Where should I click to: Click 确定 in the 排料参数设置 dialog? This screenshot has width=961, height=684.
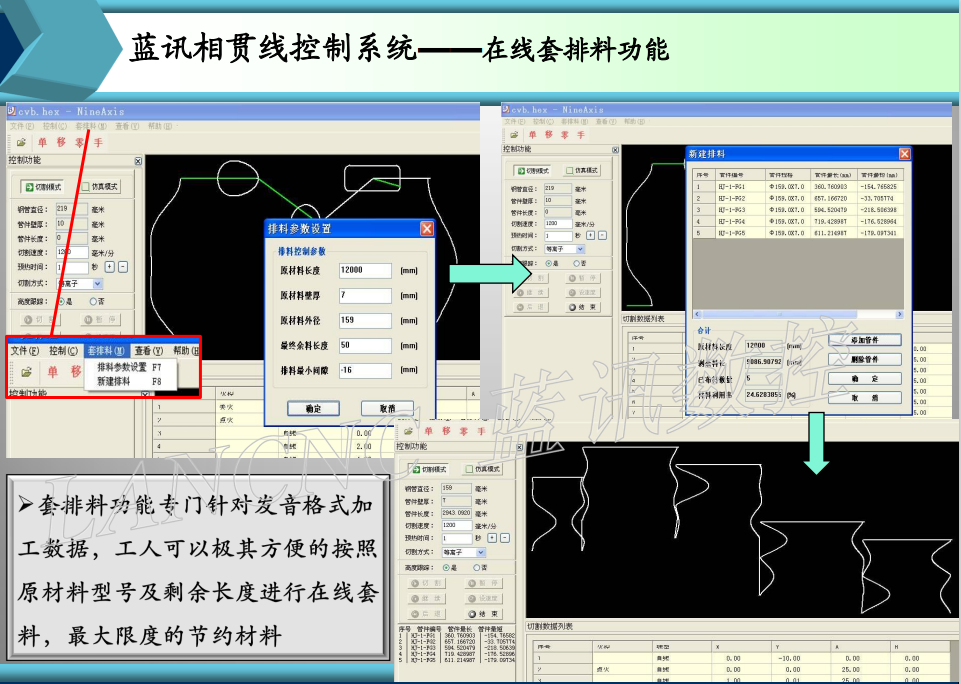coord(312,408)
